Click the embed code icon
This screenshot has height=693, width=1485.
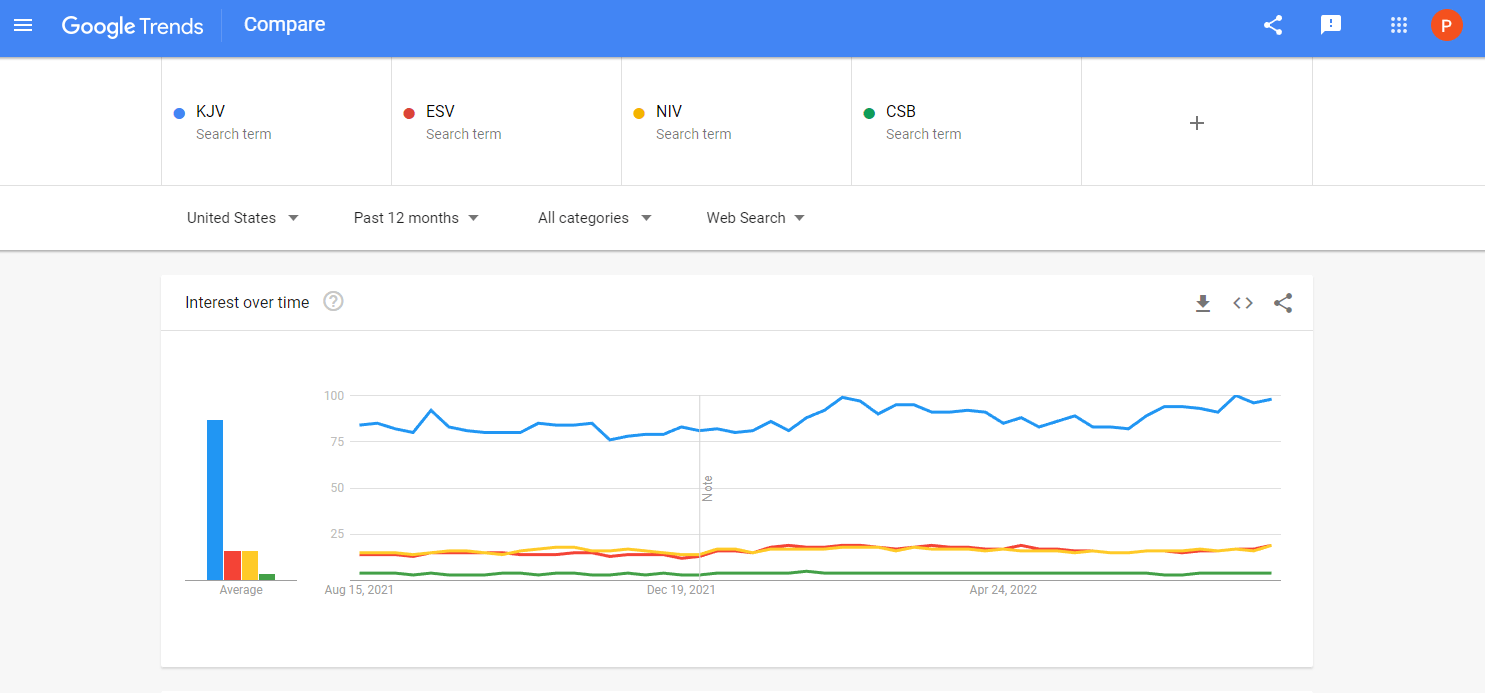[x=1243, y=303]
